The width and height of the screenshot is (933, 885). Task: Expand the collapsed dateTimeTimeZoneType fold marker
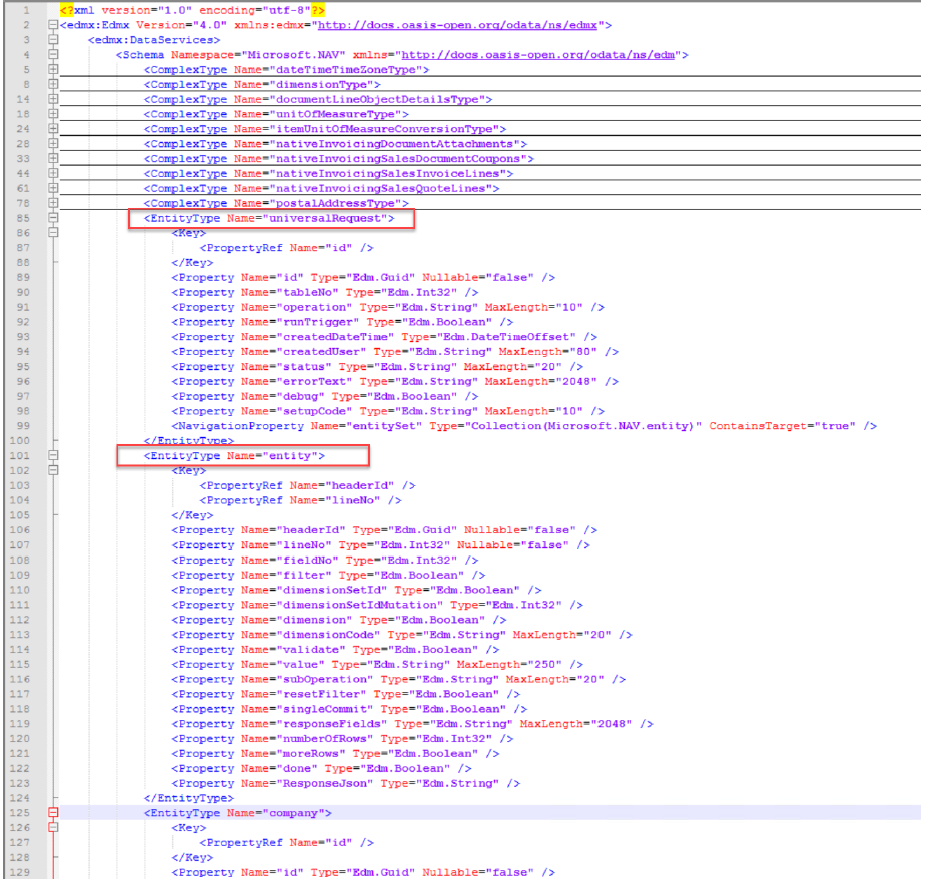coord(53,70)
